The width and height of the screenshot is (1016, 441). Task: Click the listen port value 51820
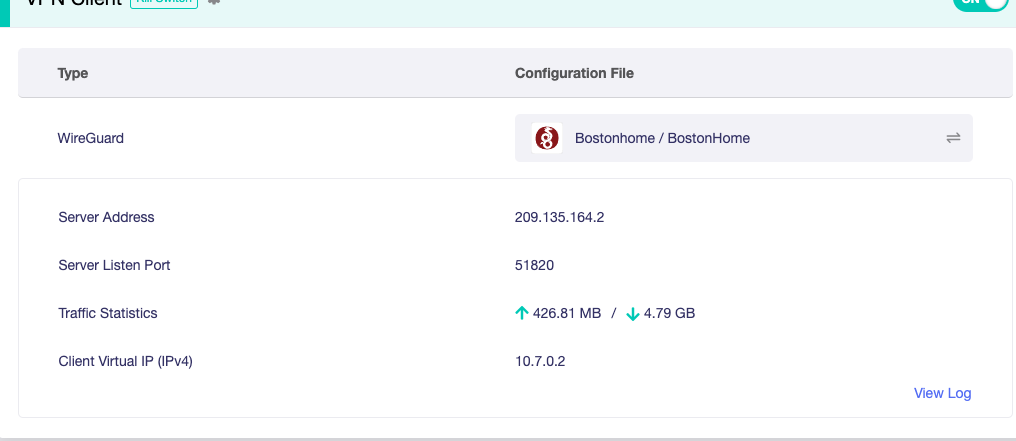(x=534, y=265)
